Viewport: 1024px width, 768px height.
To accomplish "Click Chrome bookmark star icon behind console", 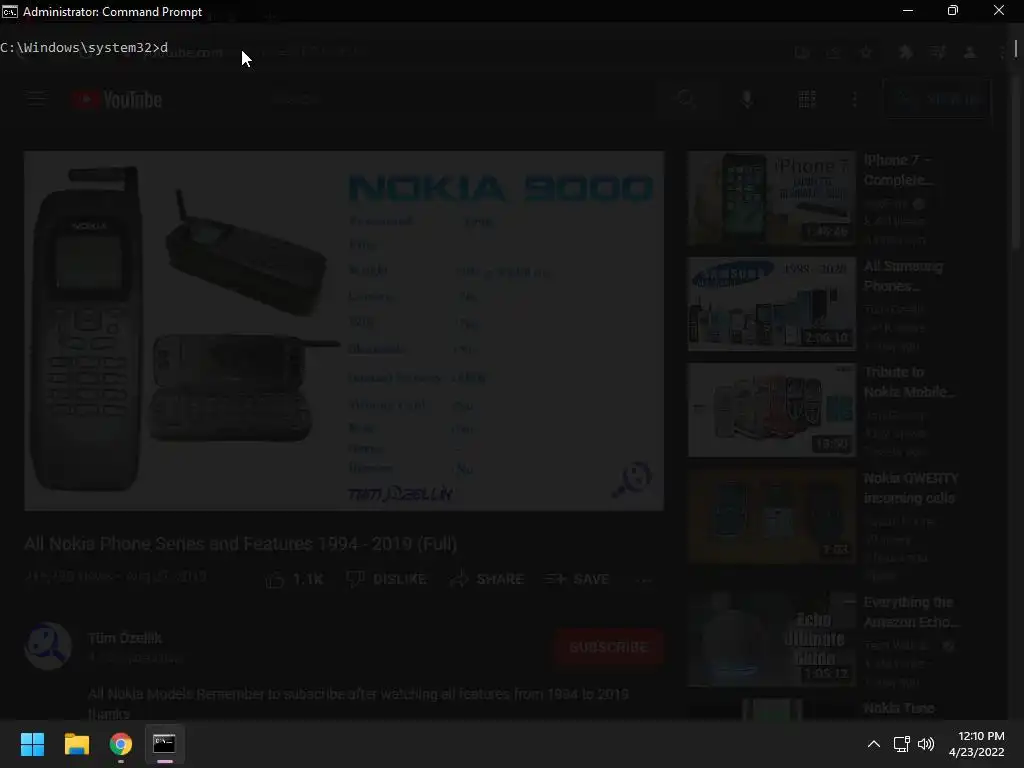I will (x=866, y=52).
